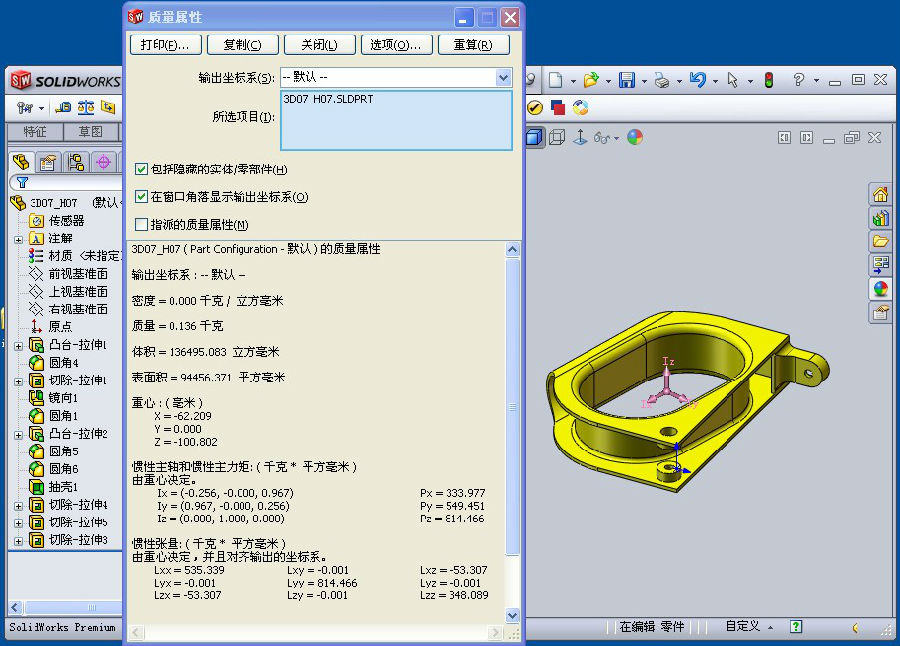The height and width of the screenshot is (646, 900).
Task: Uncheck 包括隐藏的实体/零部件 checkbox
Action: coord(141,170)
